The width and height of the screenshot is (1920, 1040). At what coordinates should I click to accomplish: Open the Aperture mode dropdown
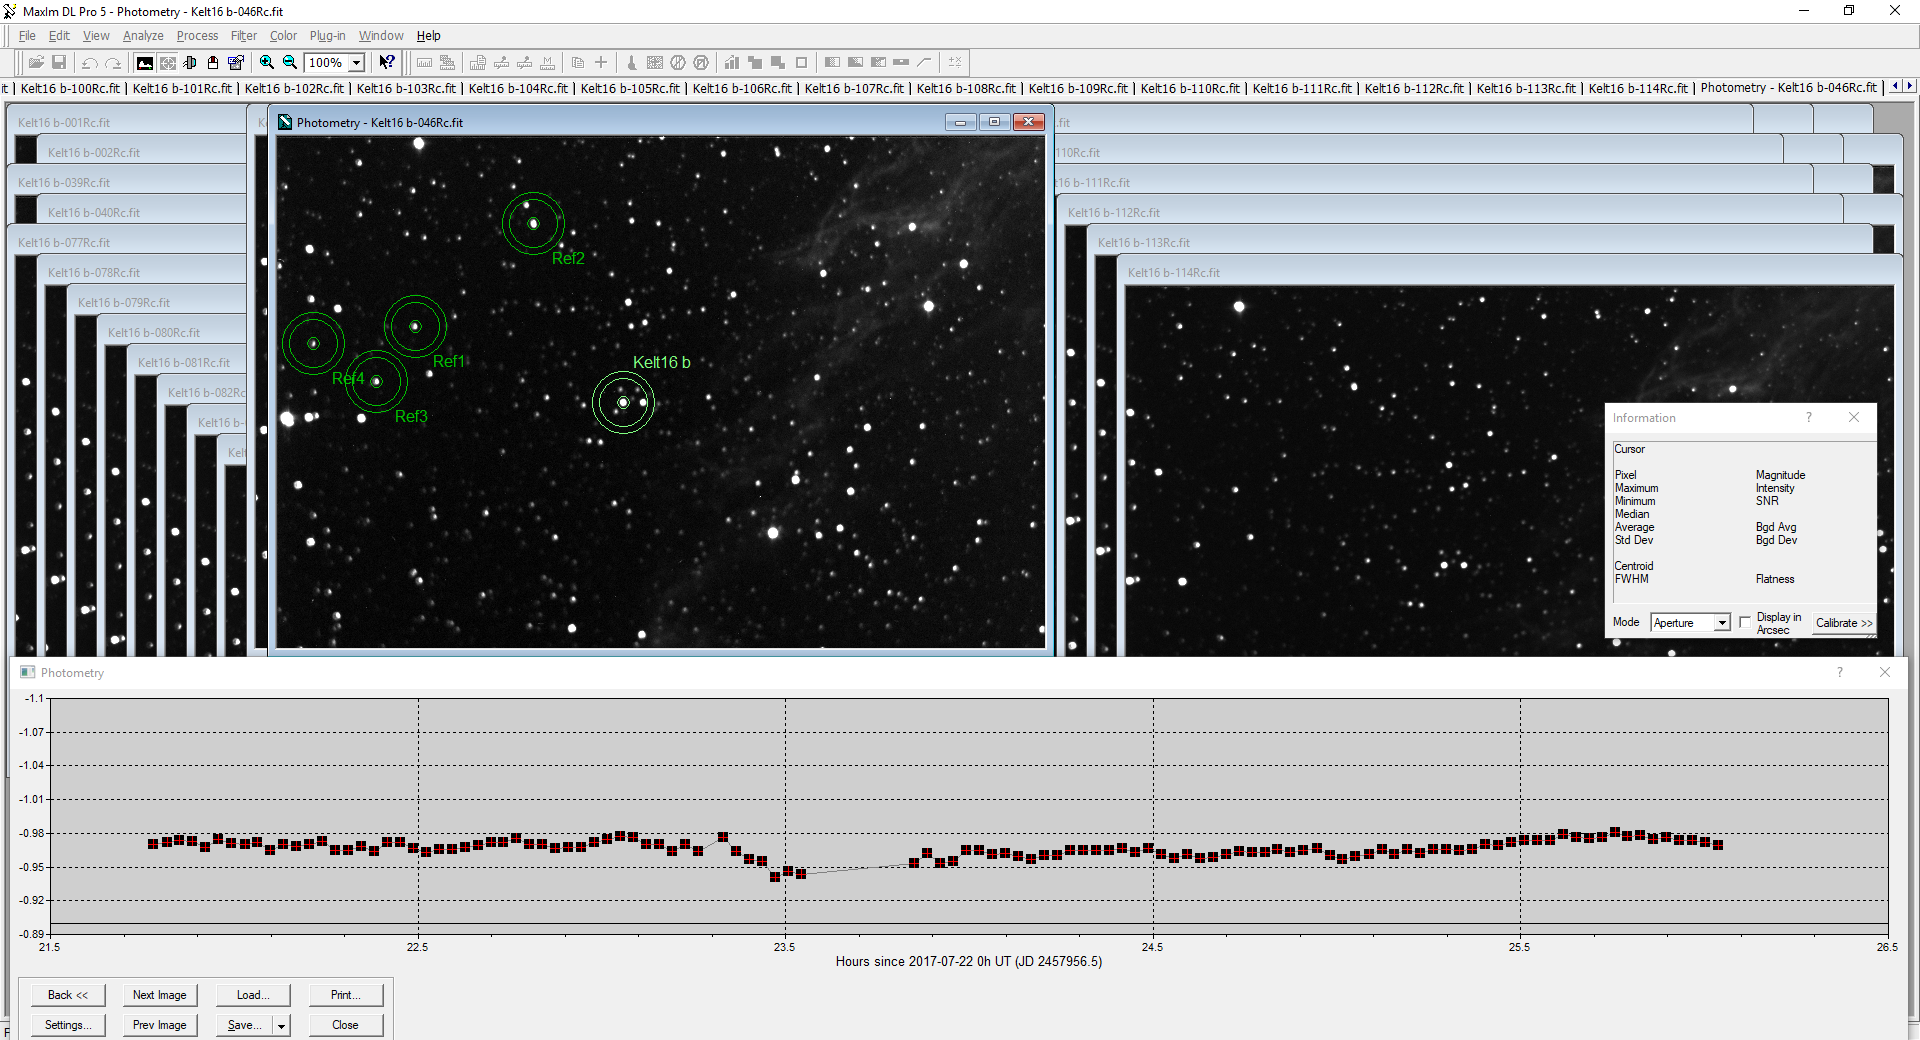[x=1722, y=623]
